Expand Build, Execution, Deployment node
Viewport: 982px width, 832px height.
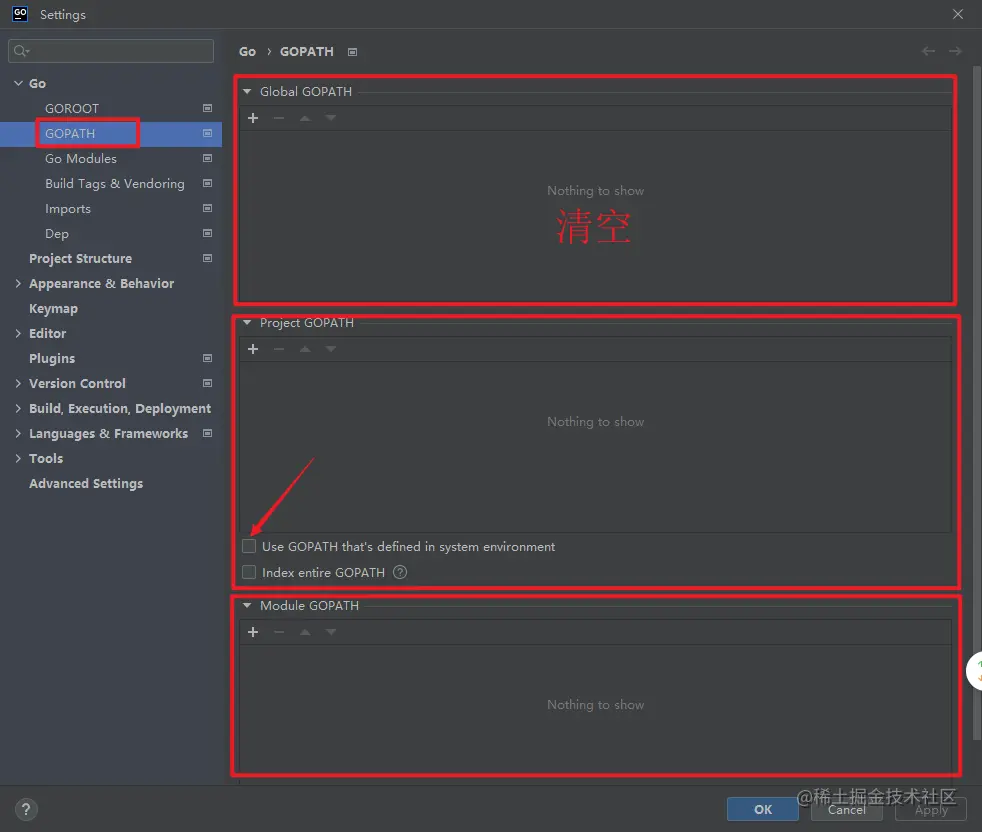[x=18, y=408]
